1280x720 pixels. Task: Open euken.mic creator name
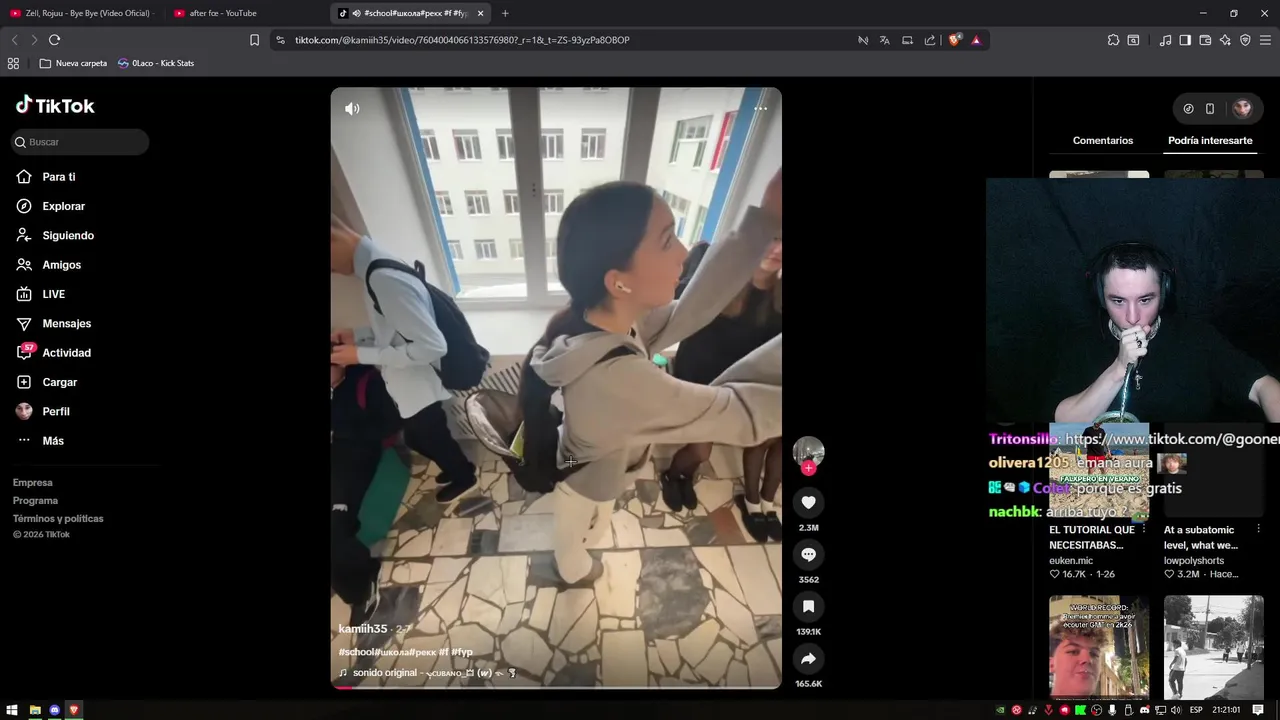(1071, 561)
